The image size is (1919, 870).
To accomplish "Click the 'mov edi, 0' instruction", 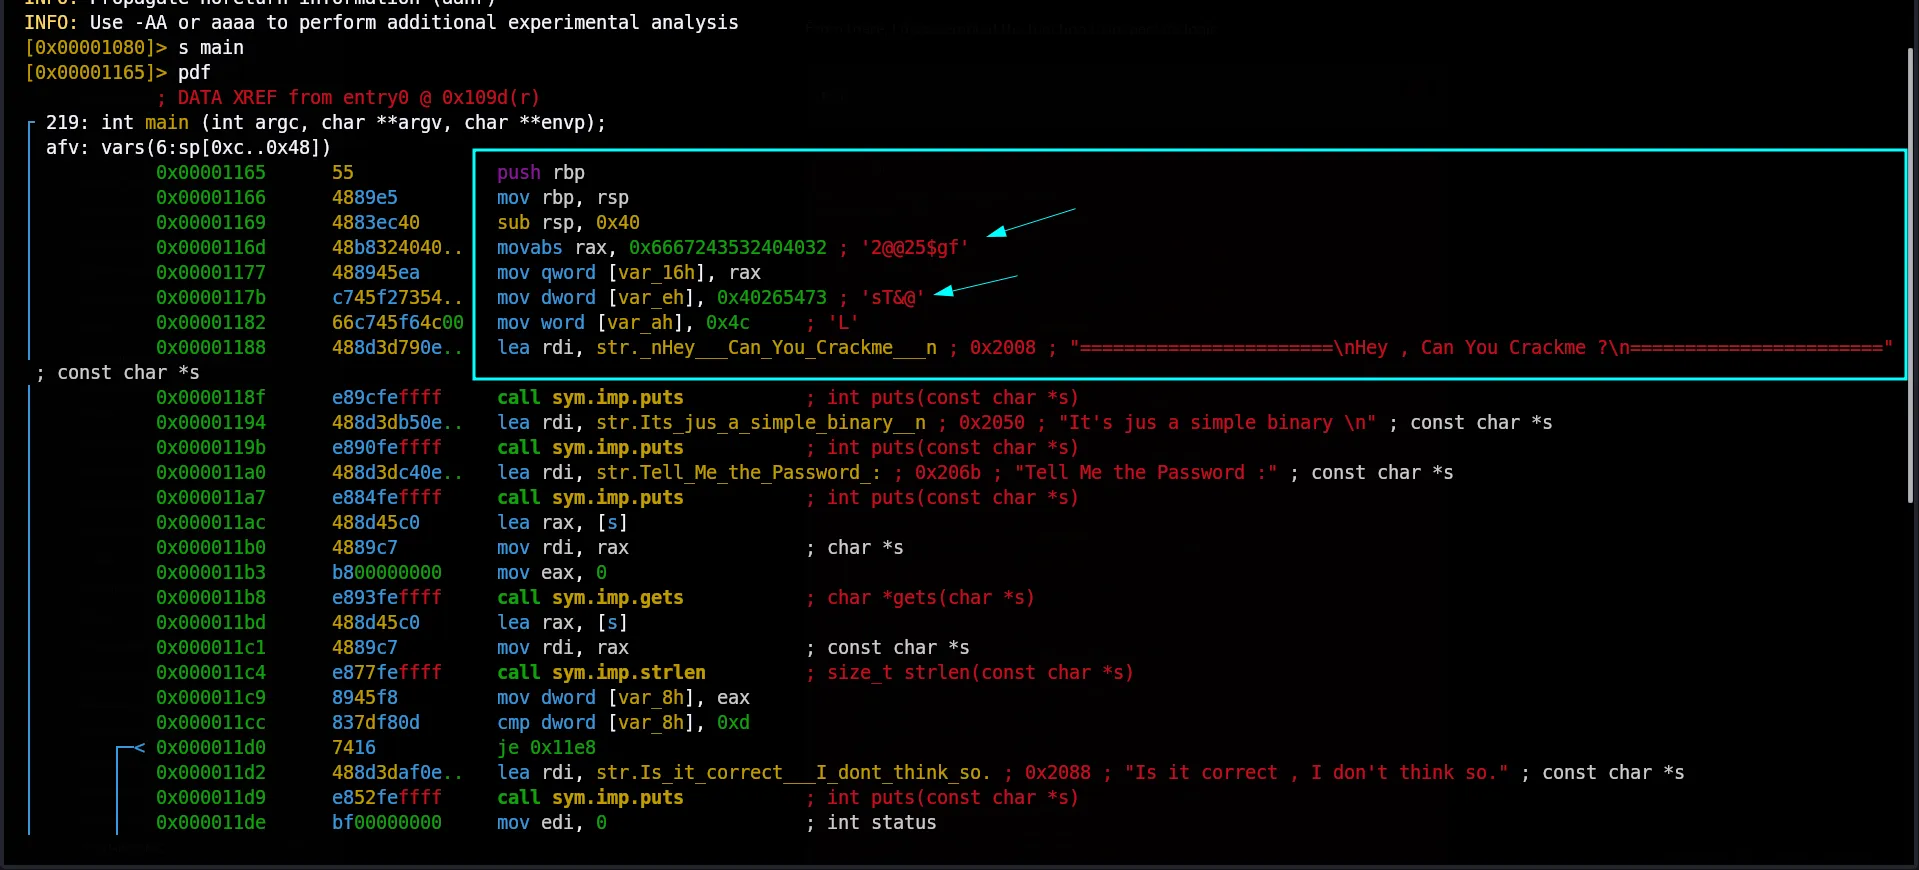I will (552, 823).
